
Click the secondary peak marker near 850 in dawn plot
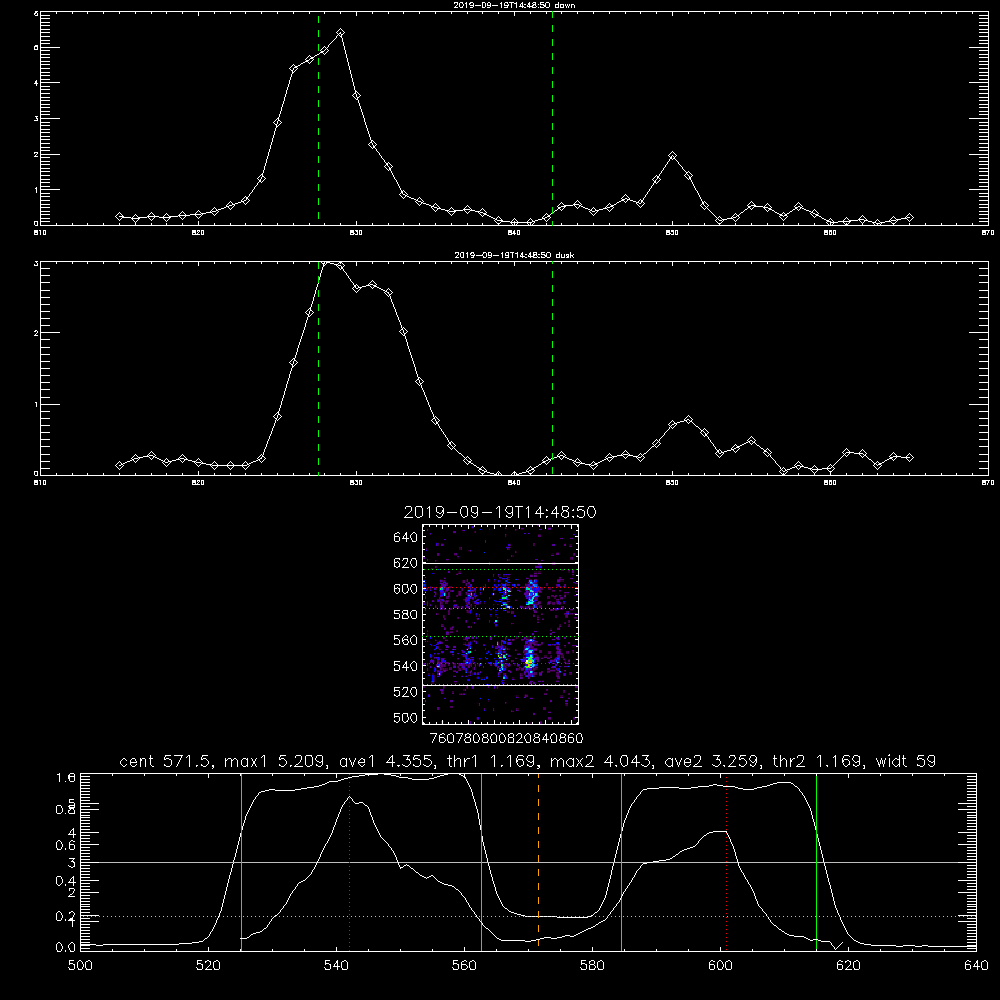point(672,156)
